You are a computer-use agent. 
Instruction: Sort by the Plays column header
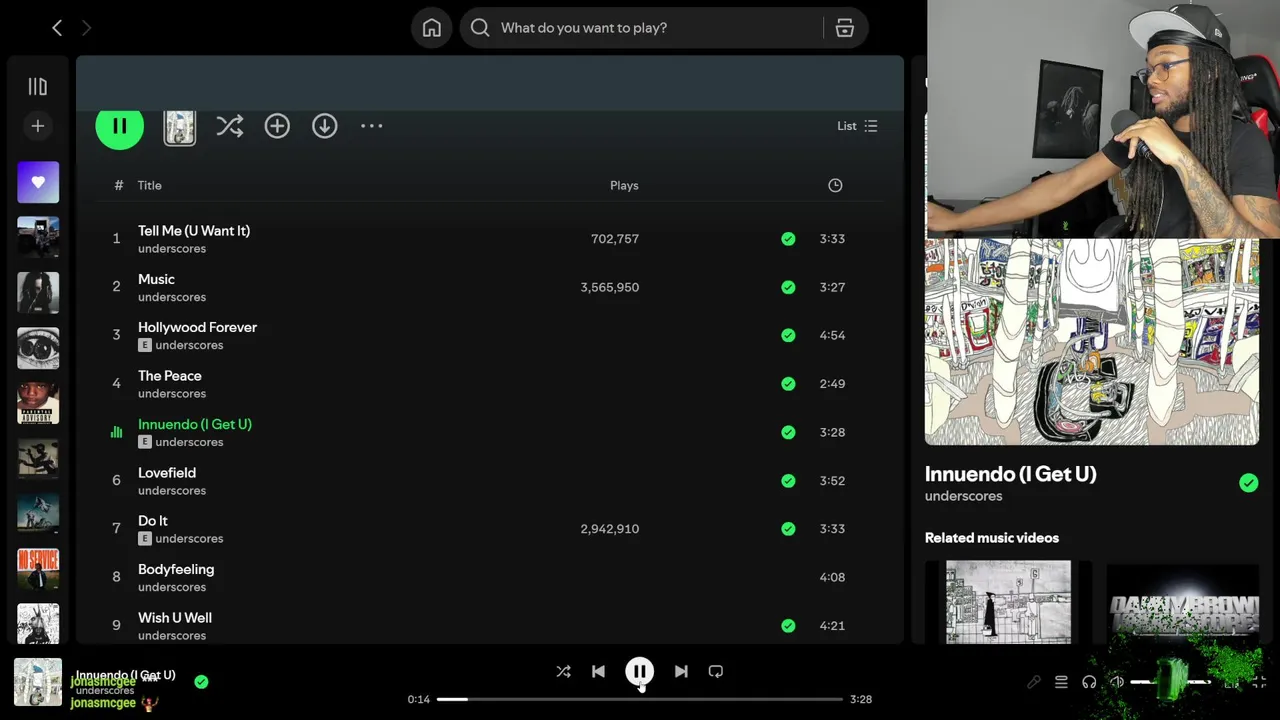(624, 185)
